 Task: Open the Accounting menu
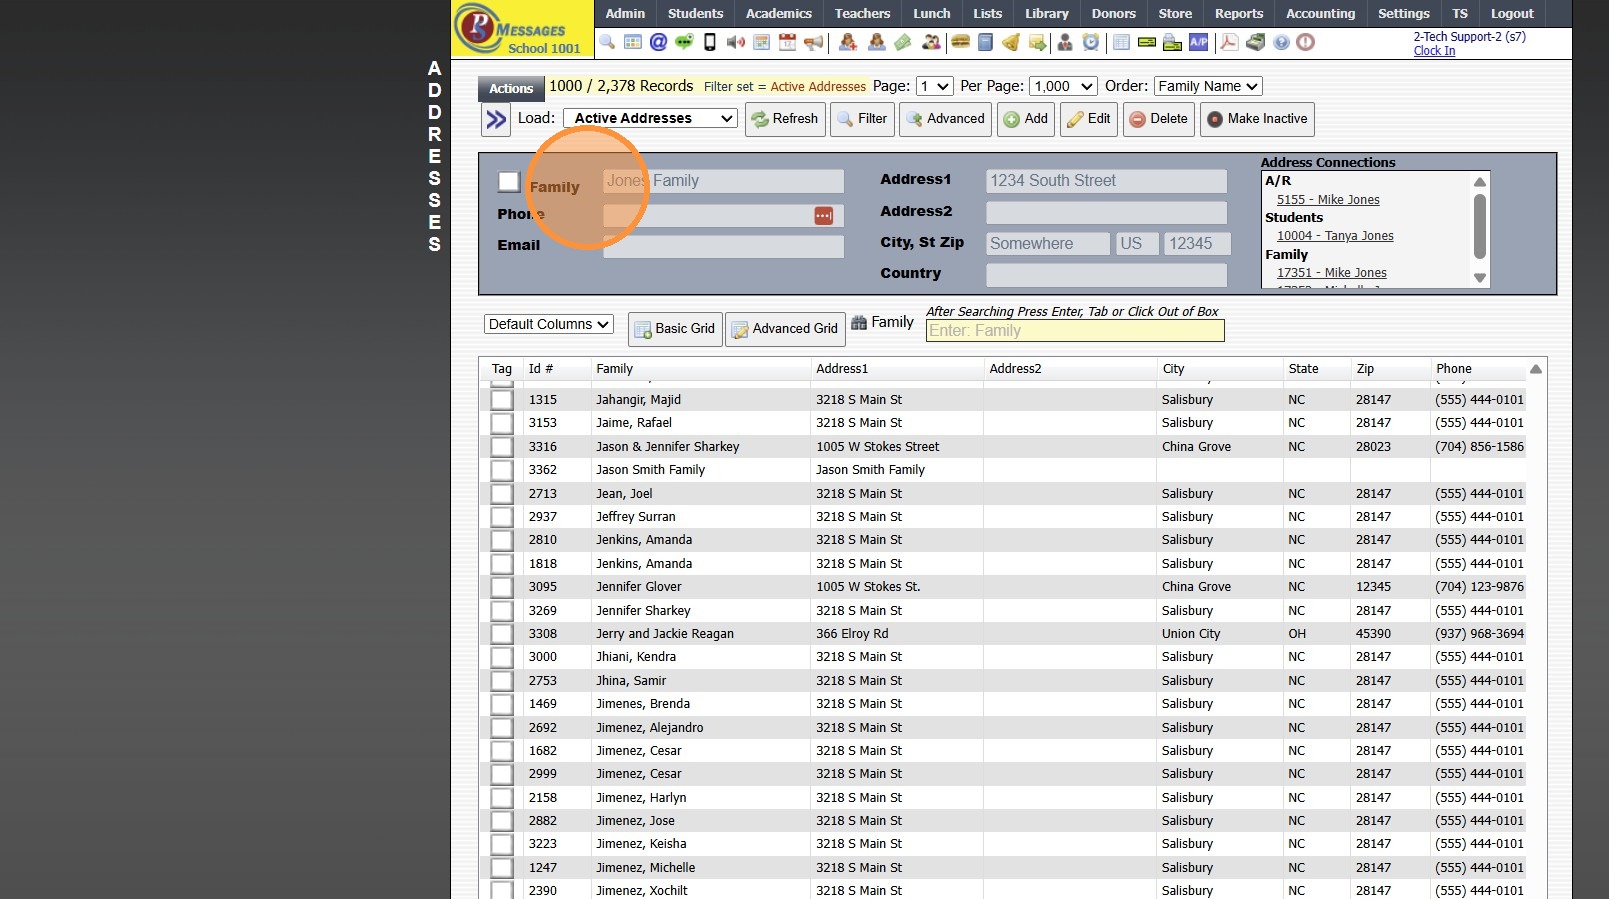(x=1320, y=14)
